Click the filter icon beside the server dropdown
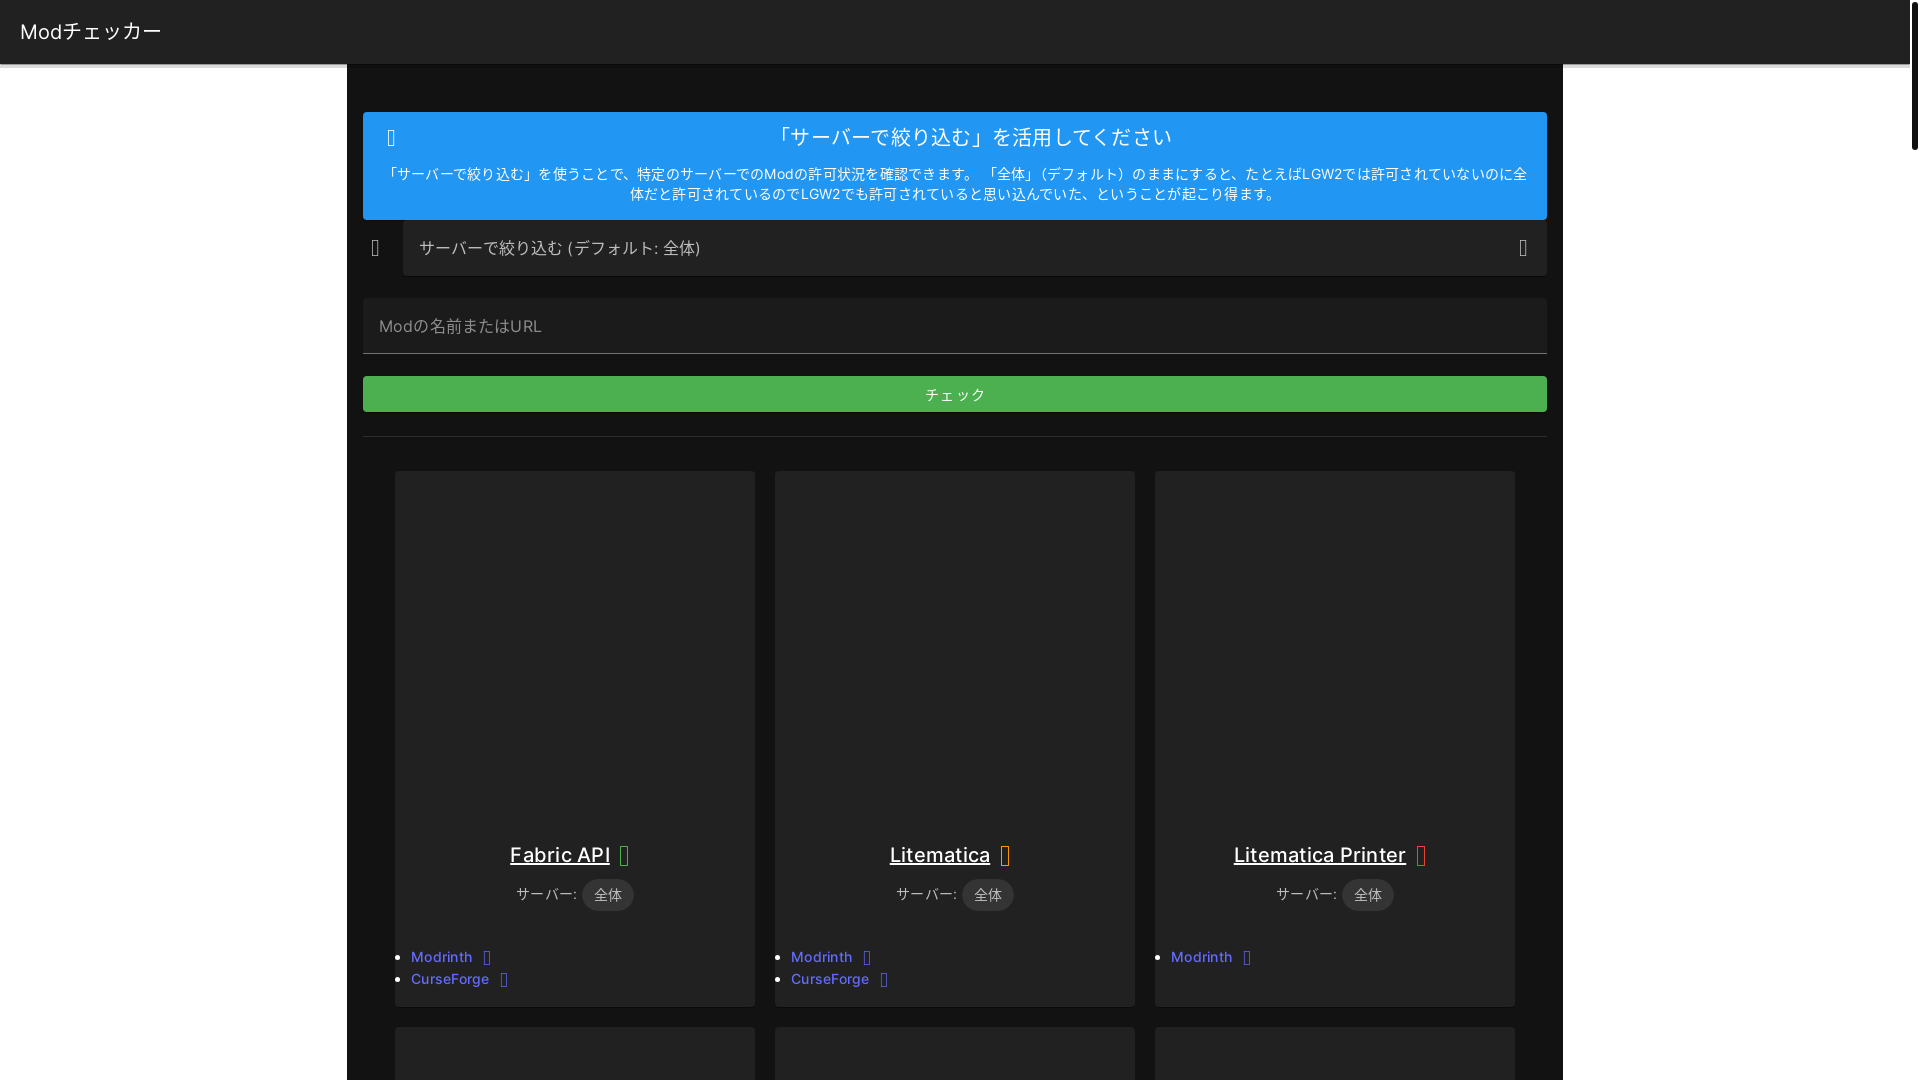 tap(375, 248)
